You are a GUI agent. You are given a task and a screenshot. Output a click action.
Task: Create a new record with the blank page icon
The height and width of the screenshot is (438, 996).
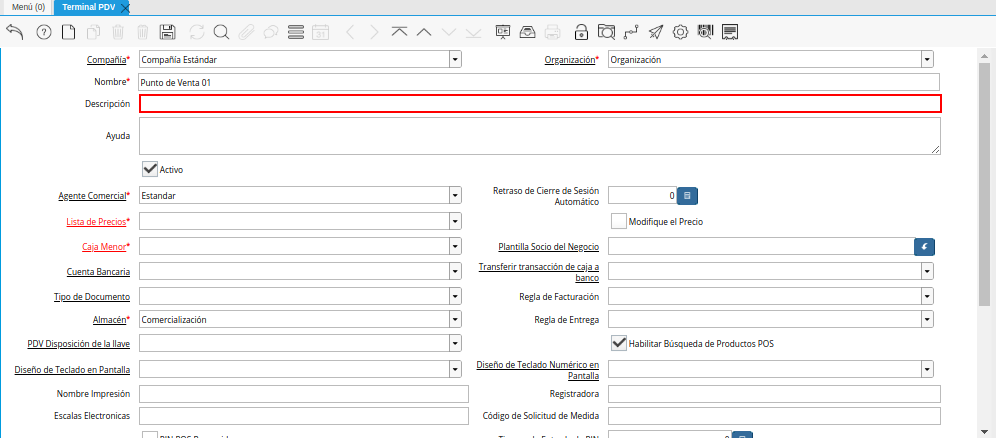[x=68, y=32]
